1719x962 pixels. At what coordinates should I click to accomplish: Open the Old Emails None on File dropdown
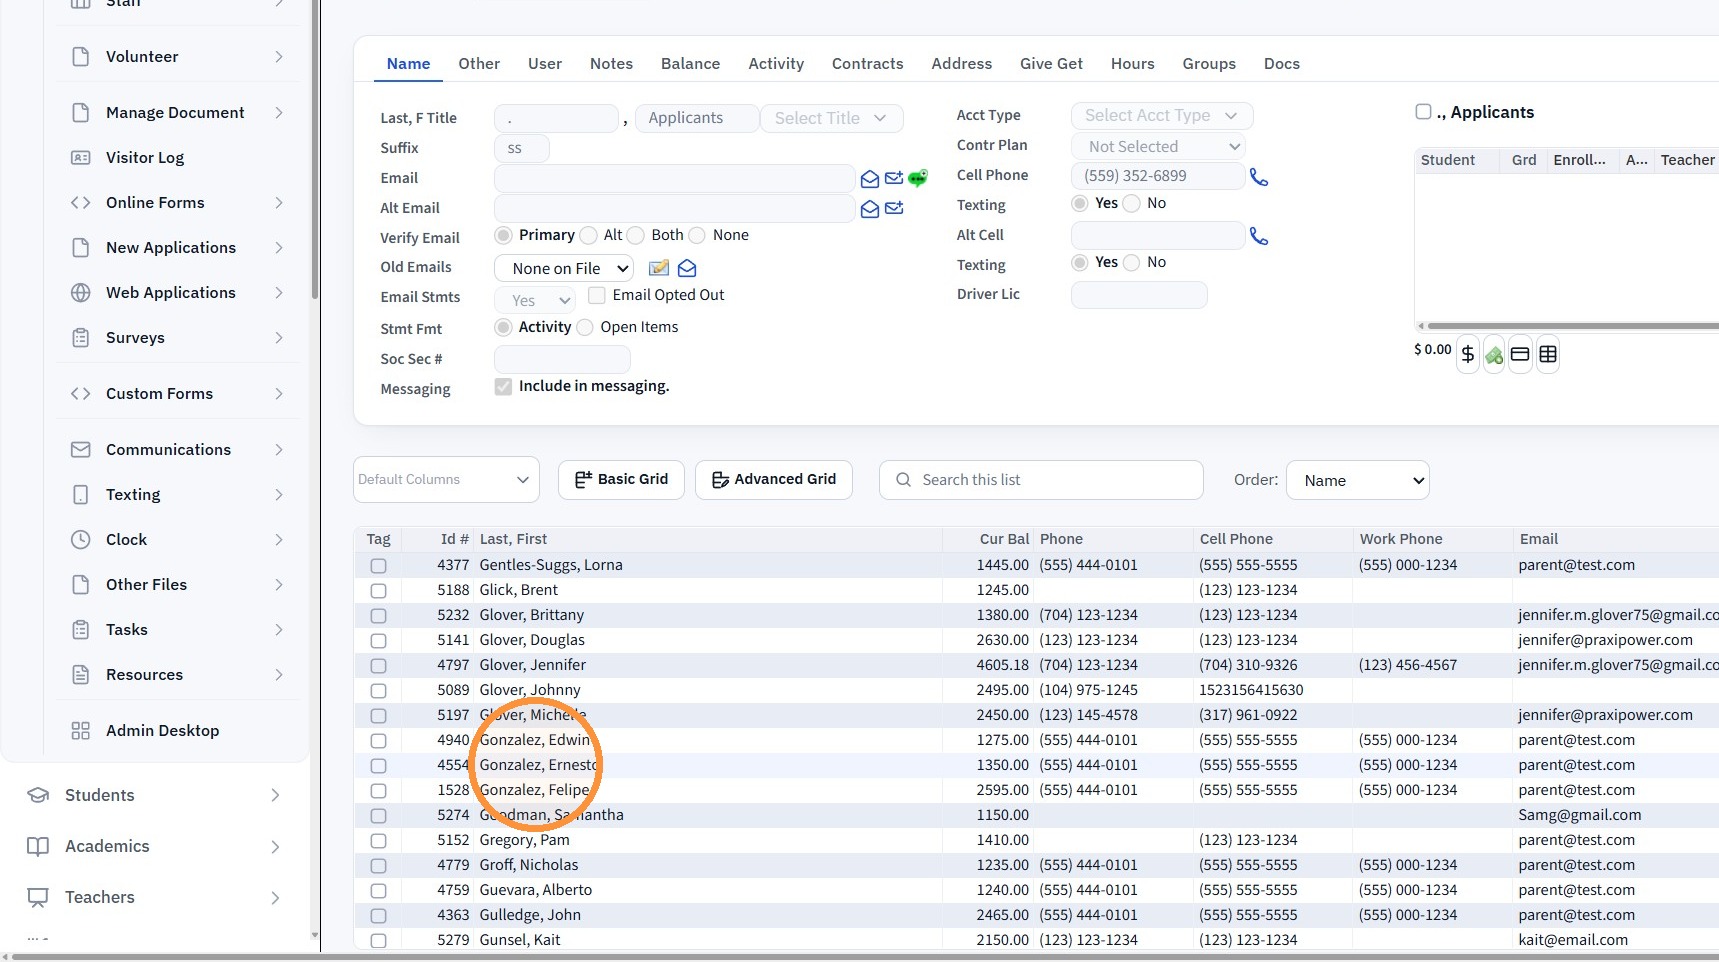pyautogui.click(x=564, y=268)
